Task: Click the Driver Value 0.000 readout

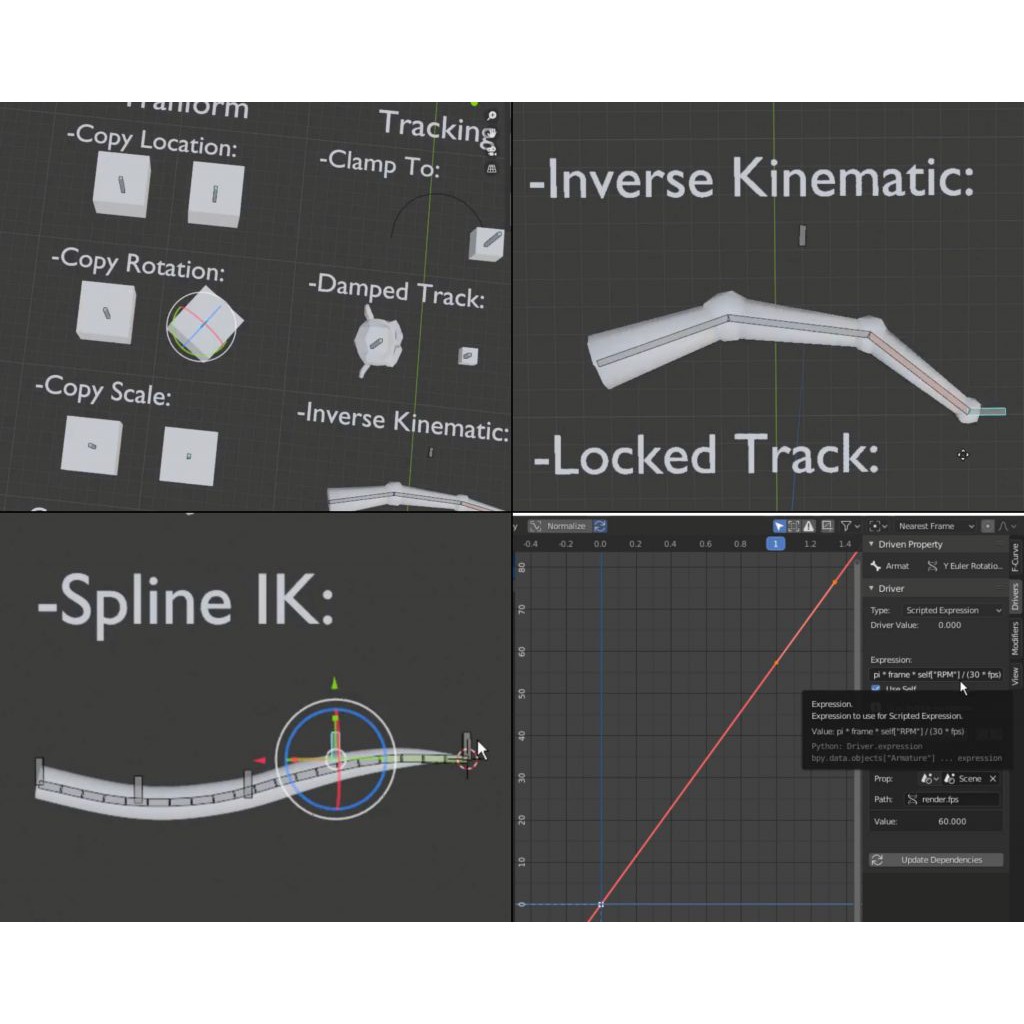Action: click(x=950, y=625)
